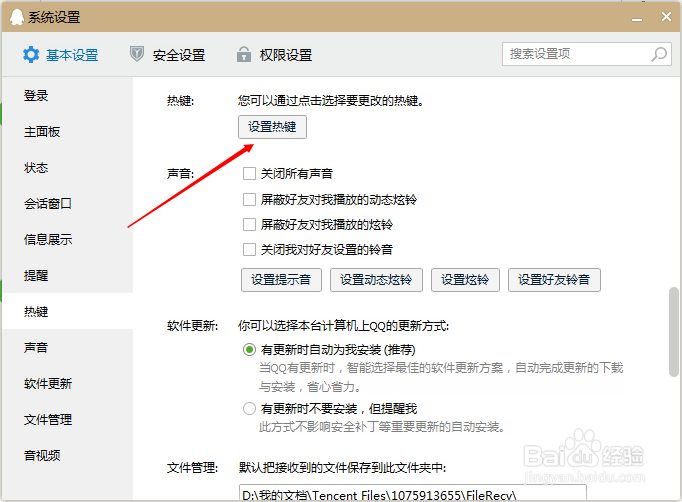Click the 设置动态炫铃 button
This screenshot has width=682, height=502.
coord(376,280)
